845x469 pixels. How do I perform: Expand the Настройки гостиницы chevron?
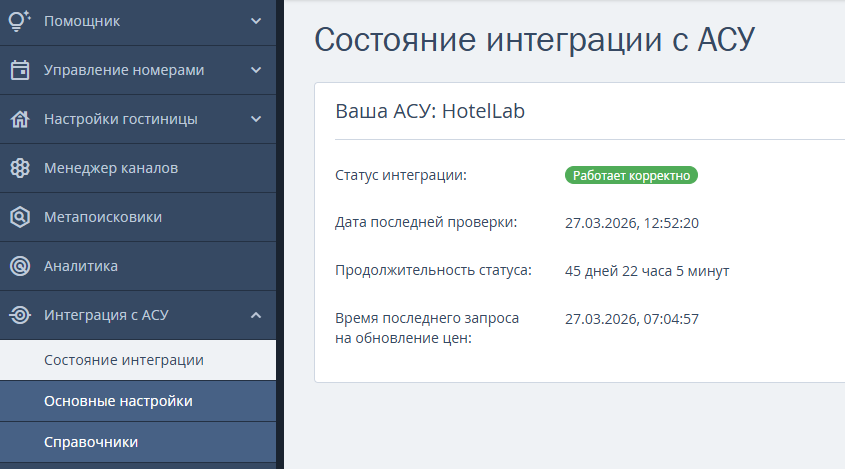tap(256, 119)
